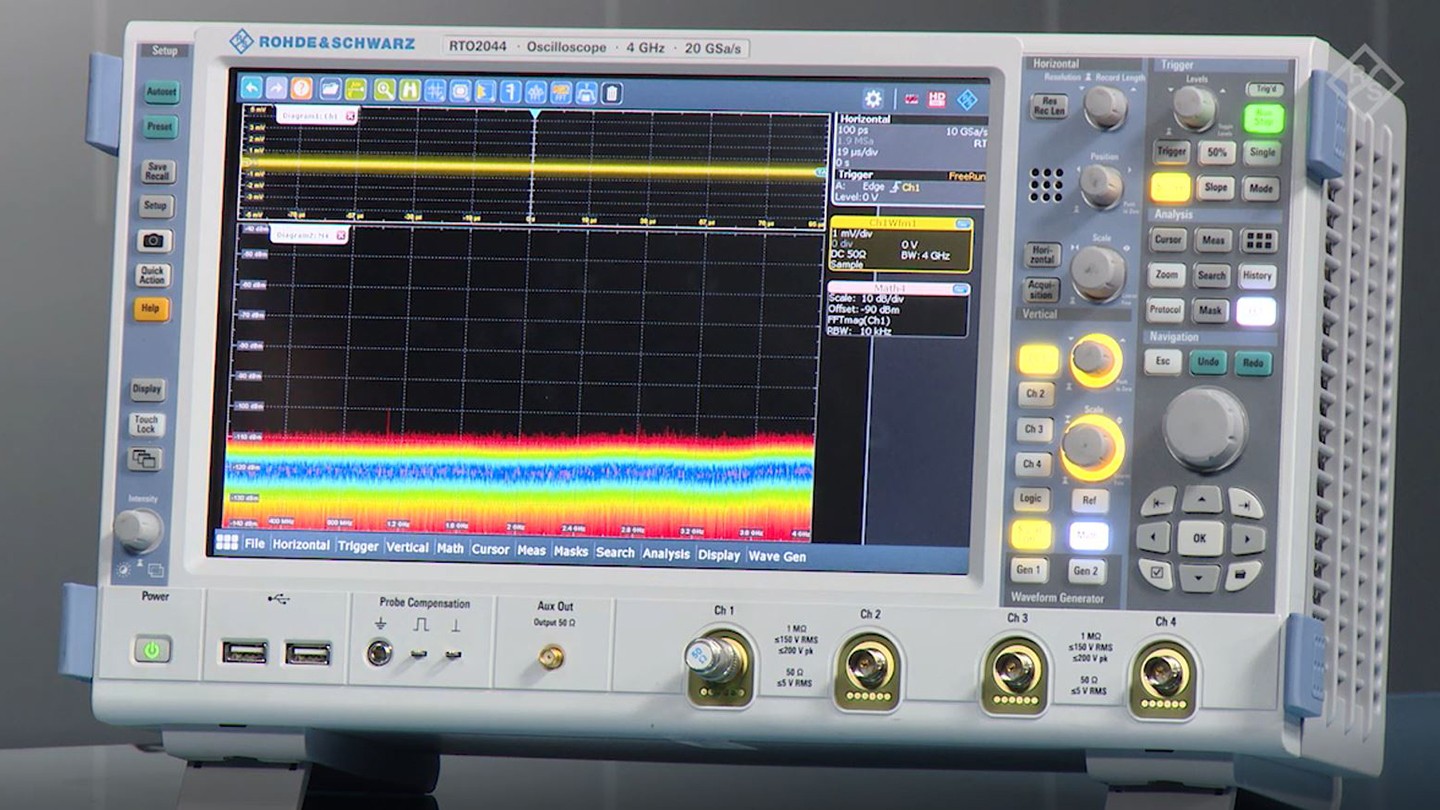Open the Meas menu on screen
Screen dimensions: 1440x810
[531, 550]
